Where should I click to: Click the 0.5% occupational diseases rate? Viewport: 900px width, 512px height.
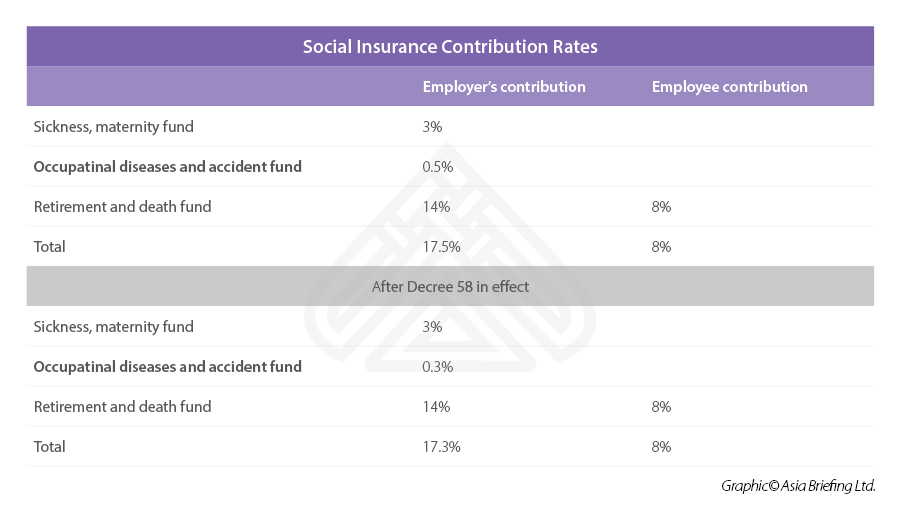pyautogui.click(x=438, y=167)
